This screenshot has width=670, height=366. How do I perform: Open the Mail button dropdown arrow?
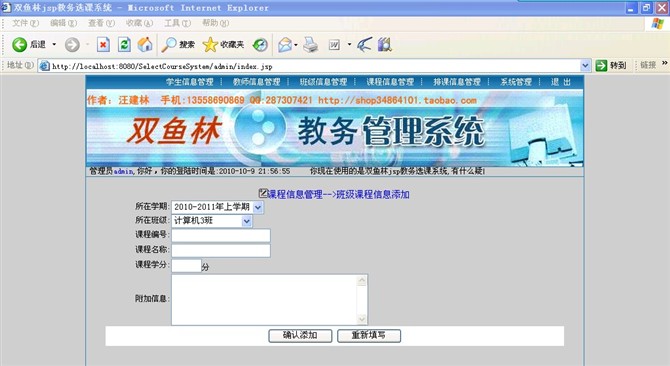click(x=296, y=44)
